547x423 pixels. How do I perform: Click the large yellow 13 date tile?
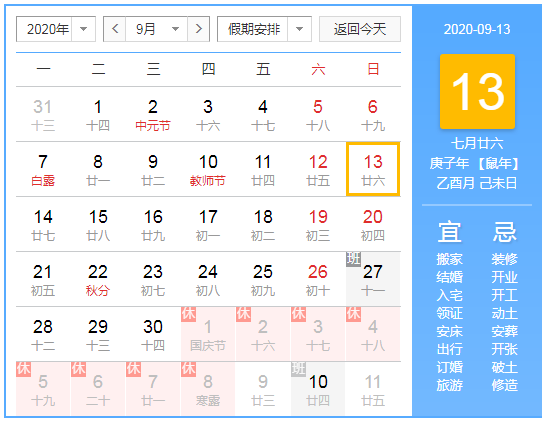(477, 91)
